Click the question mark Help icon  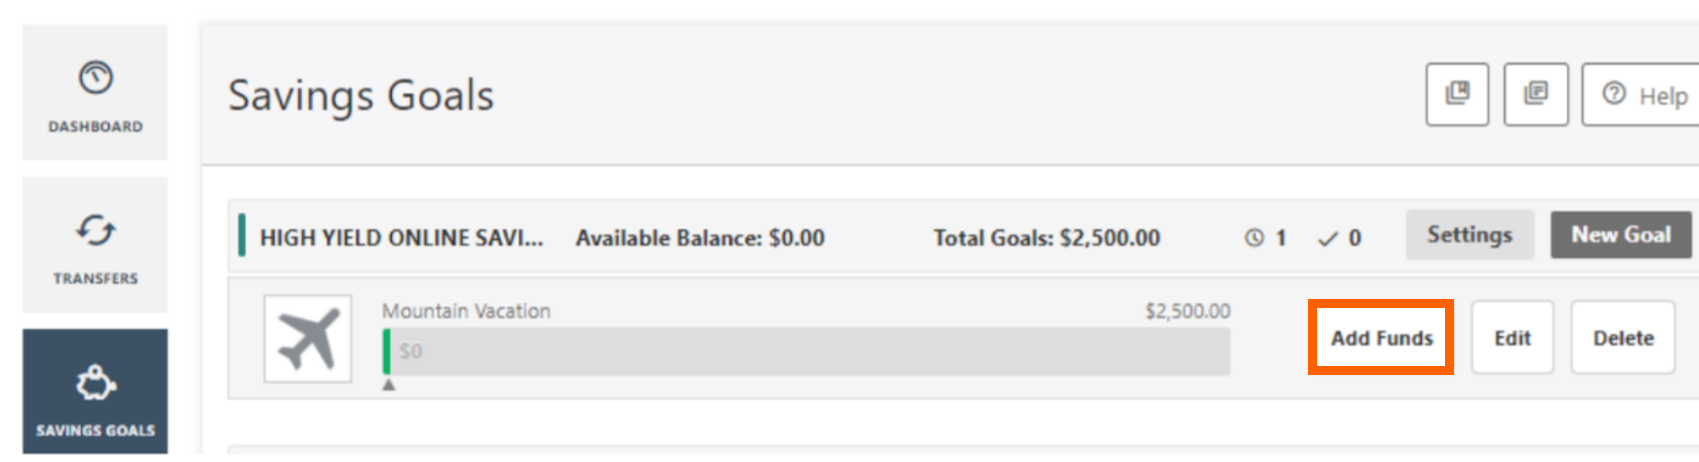[1614, 94]
